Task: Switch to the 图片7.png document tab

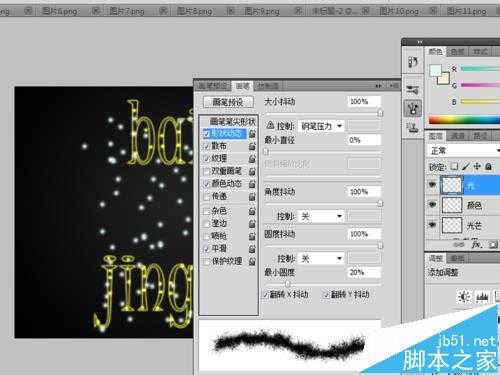Action: pyautogui.click(x=127, y=12)
